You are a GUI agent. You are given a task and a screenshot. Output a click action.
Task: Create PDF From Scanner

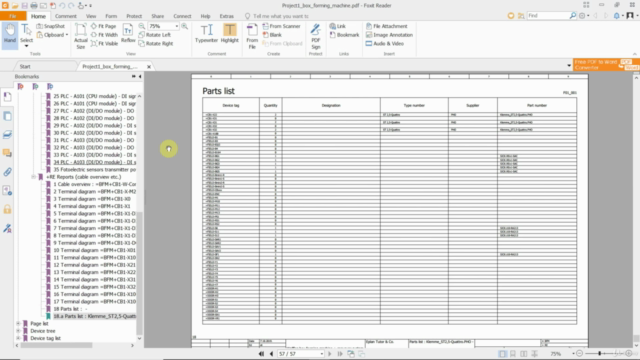(281, 26)
